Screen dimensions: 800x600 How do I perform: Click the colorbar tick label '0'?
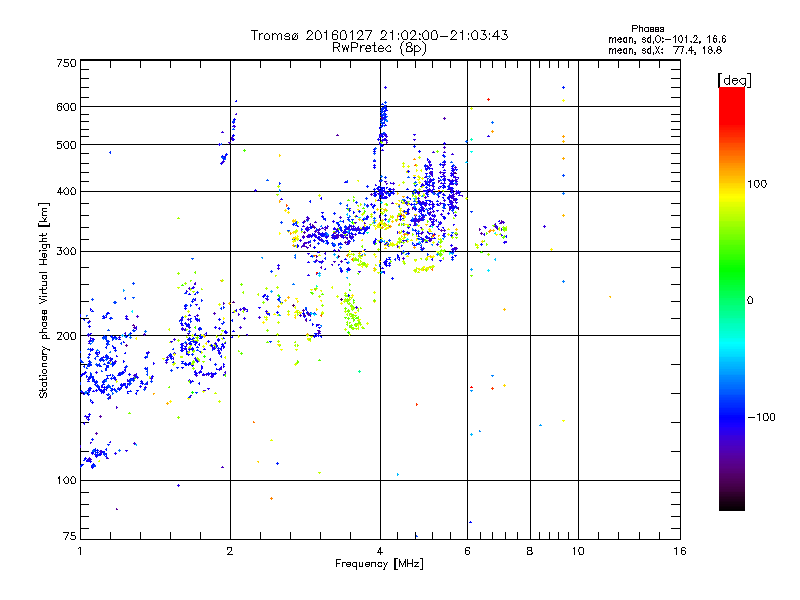[x=750, y=301]
